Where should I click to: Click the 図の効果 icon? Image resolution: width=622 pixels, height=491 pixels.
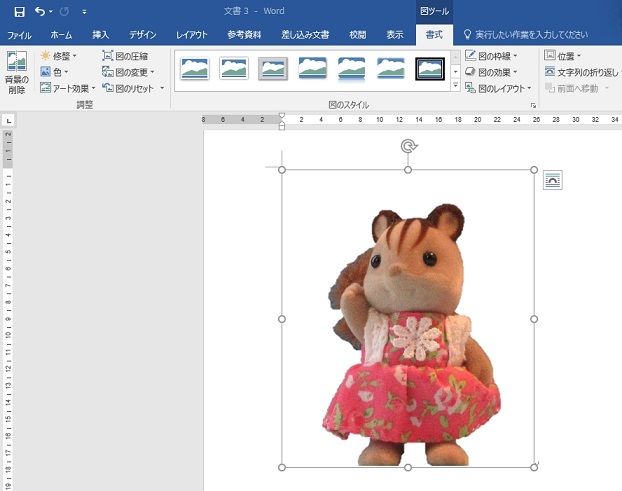(470, 71)
